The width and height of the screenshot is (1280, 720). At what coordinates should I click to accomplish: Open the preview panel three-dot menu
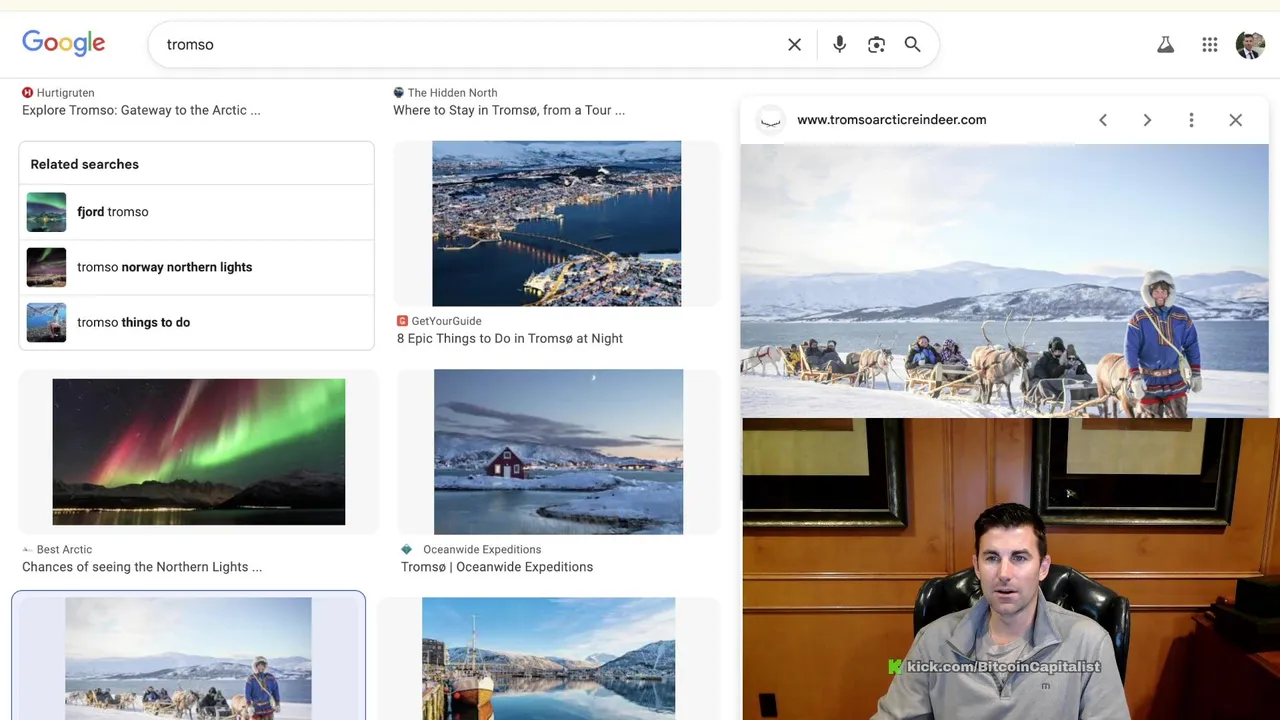(x=1191, y=120)
